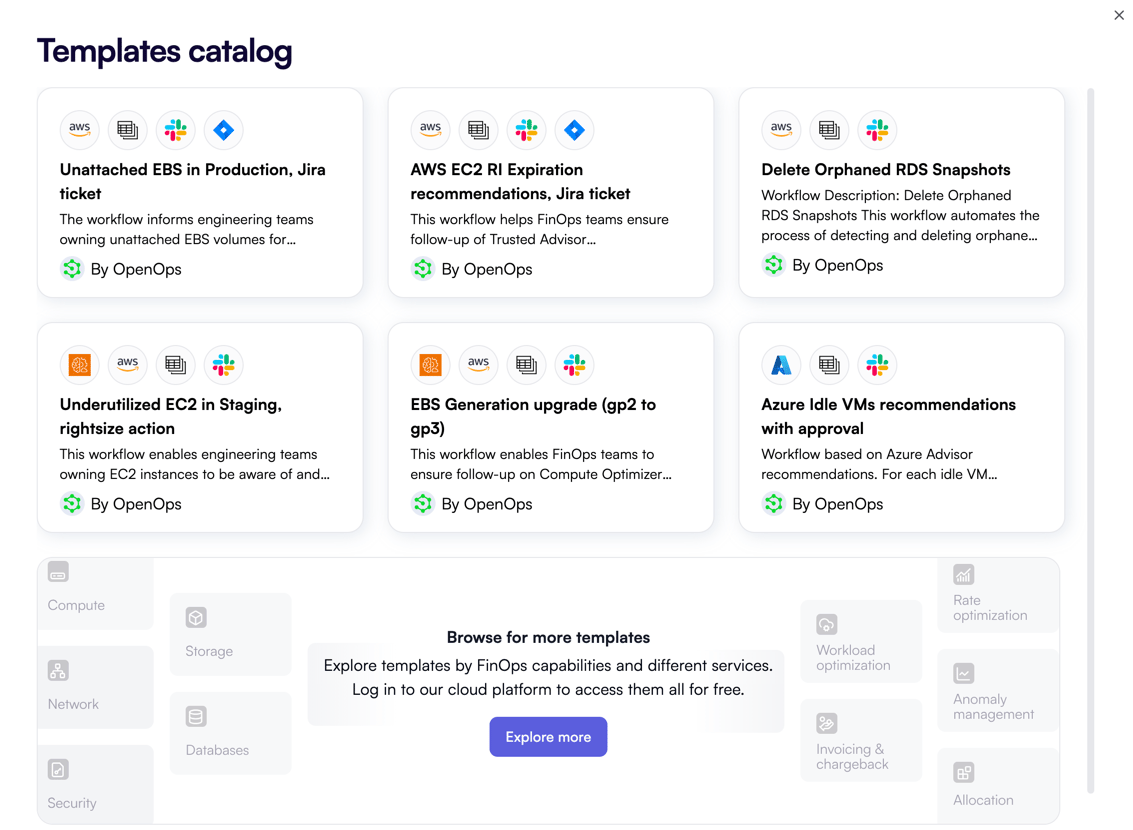This screenshot has width=1133, height=830.
Task: Click table icon on EBS Generation upgrade card
Action: 526,365
